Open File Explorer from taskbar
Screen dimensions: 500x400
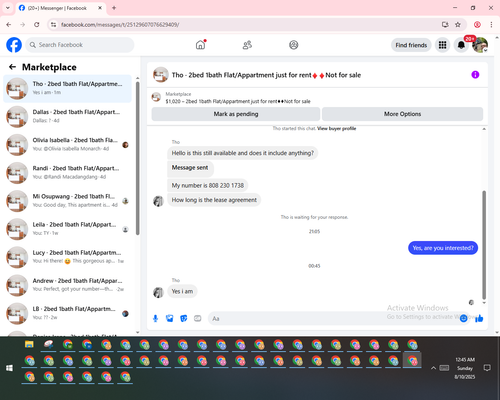(x=29, y=344)
